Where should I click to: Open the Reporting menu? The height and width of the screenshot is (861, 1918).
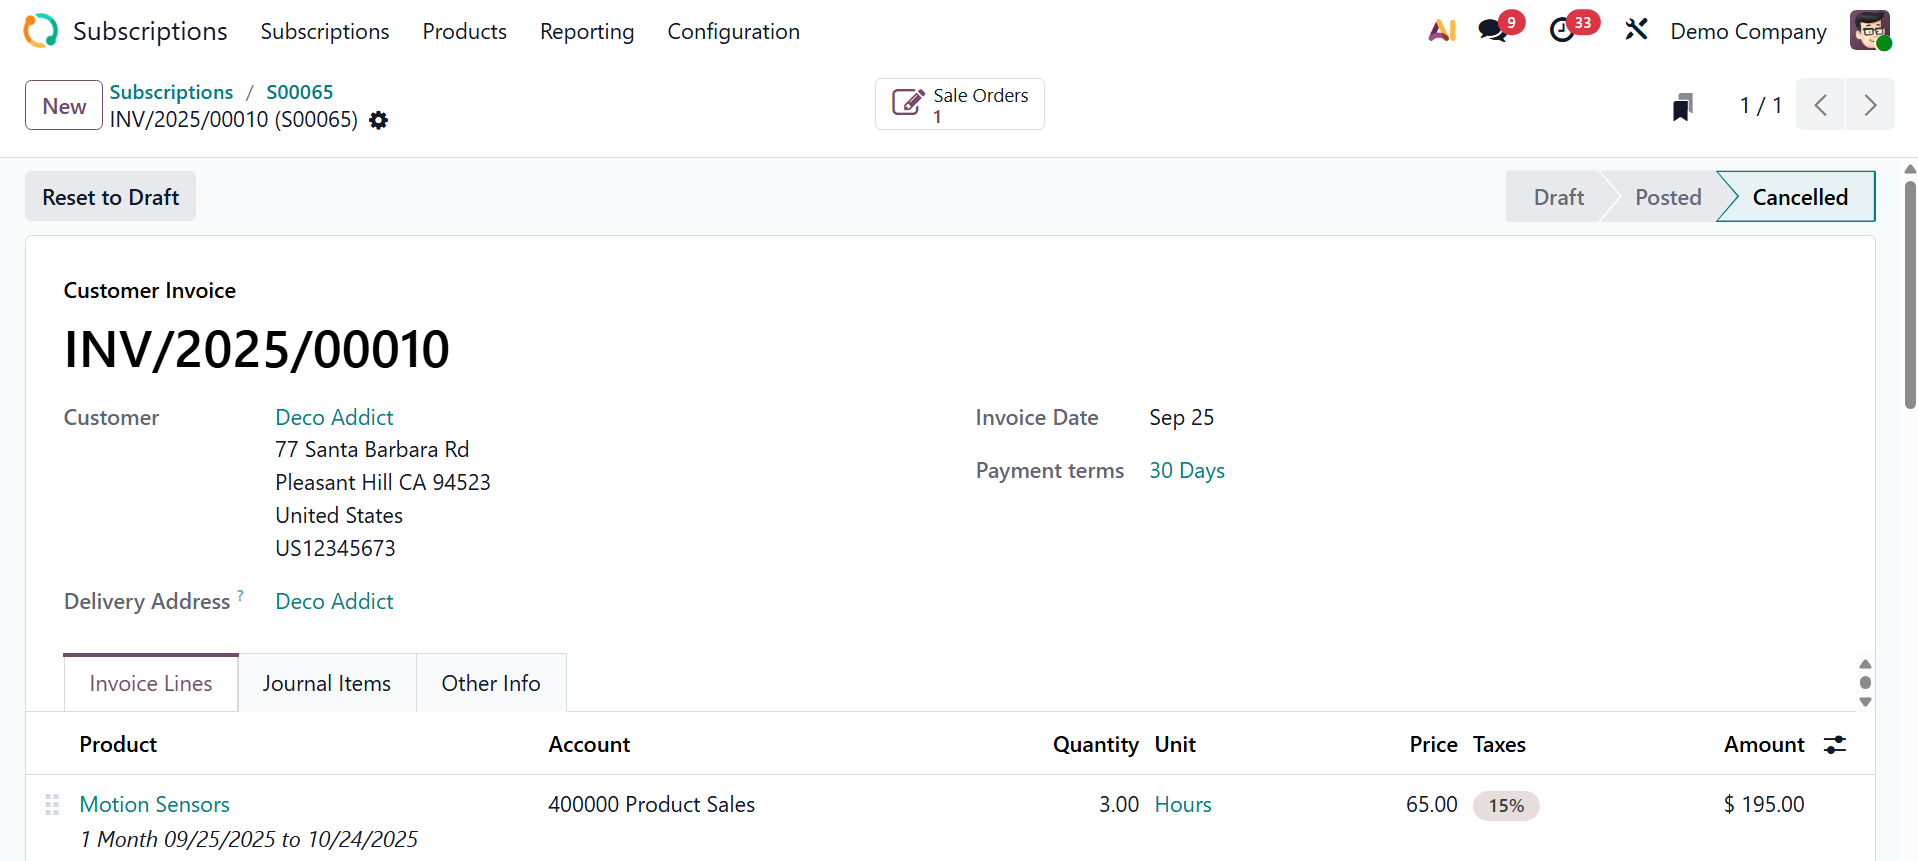(x=587, y=32)
